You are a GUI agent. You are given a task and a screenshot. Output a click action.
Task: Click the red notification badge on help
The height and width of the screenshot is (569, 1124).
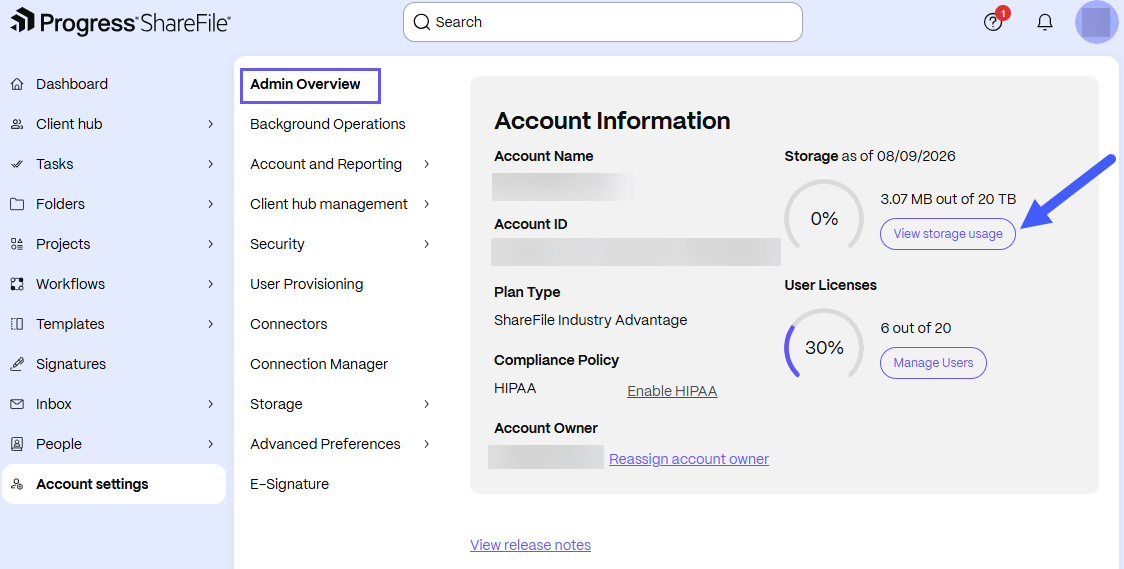point(1004,13)
